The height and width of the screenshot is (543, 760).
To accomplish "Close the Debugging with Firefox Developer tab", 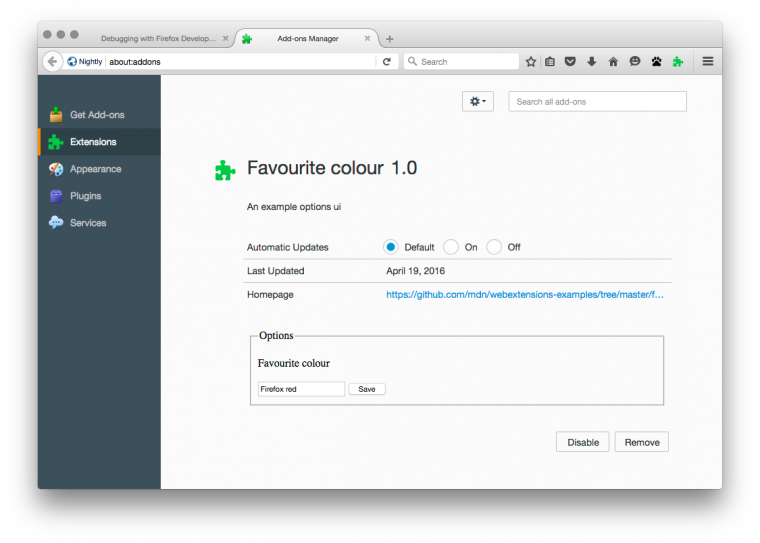I will coord(225,38).
